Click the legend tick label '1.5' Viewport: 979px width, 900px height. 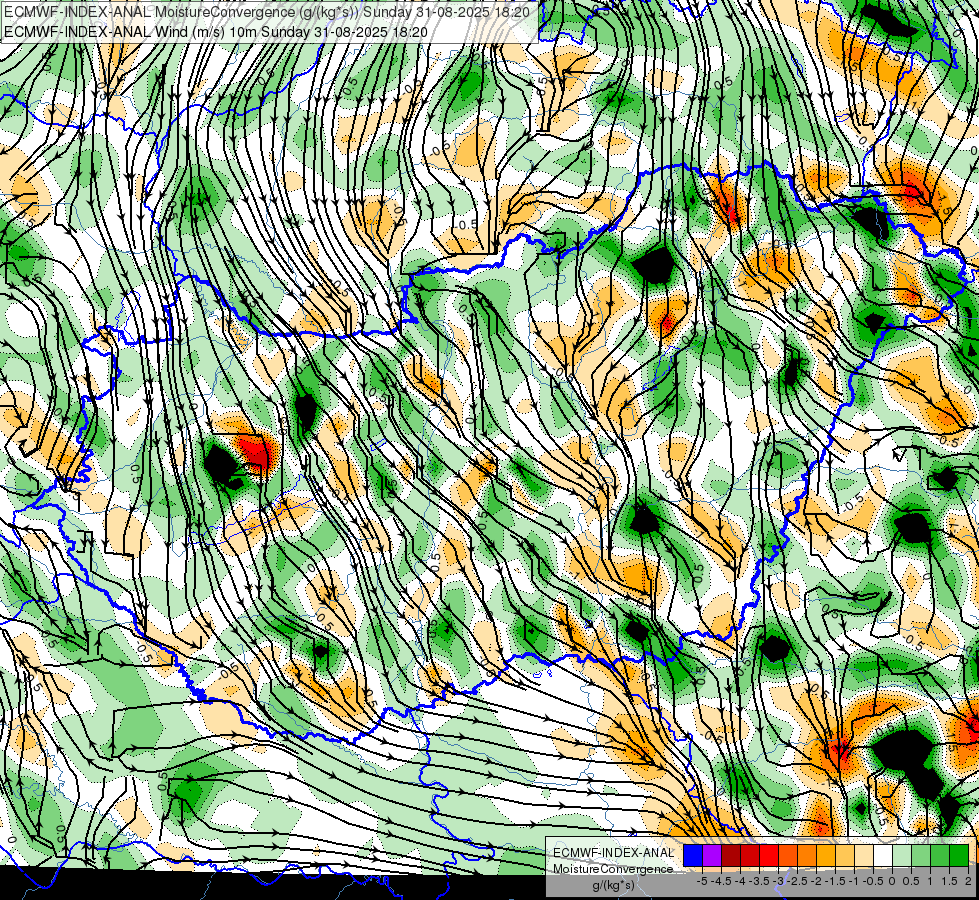pyautogui.click(x=950, y=881)
